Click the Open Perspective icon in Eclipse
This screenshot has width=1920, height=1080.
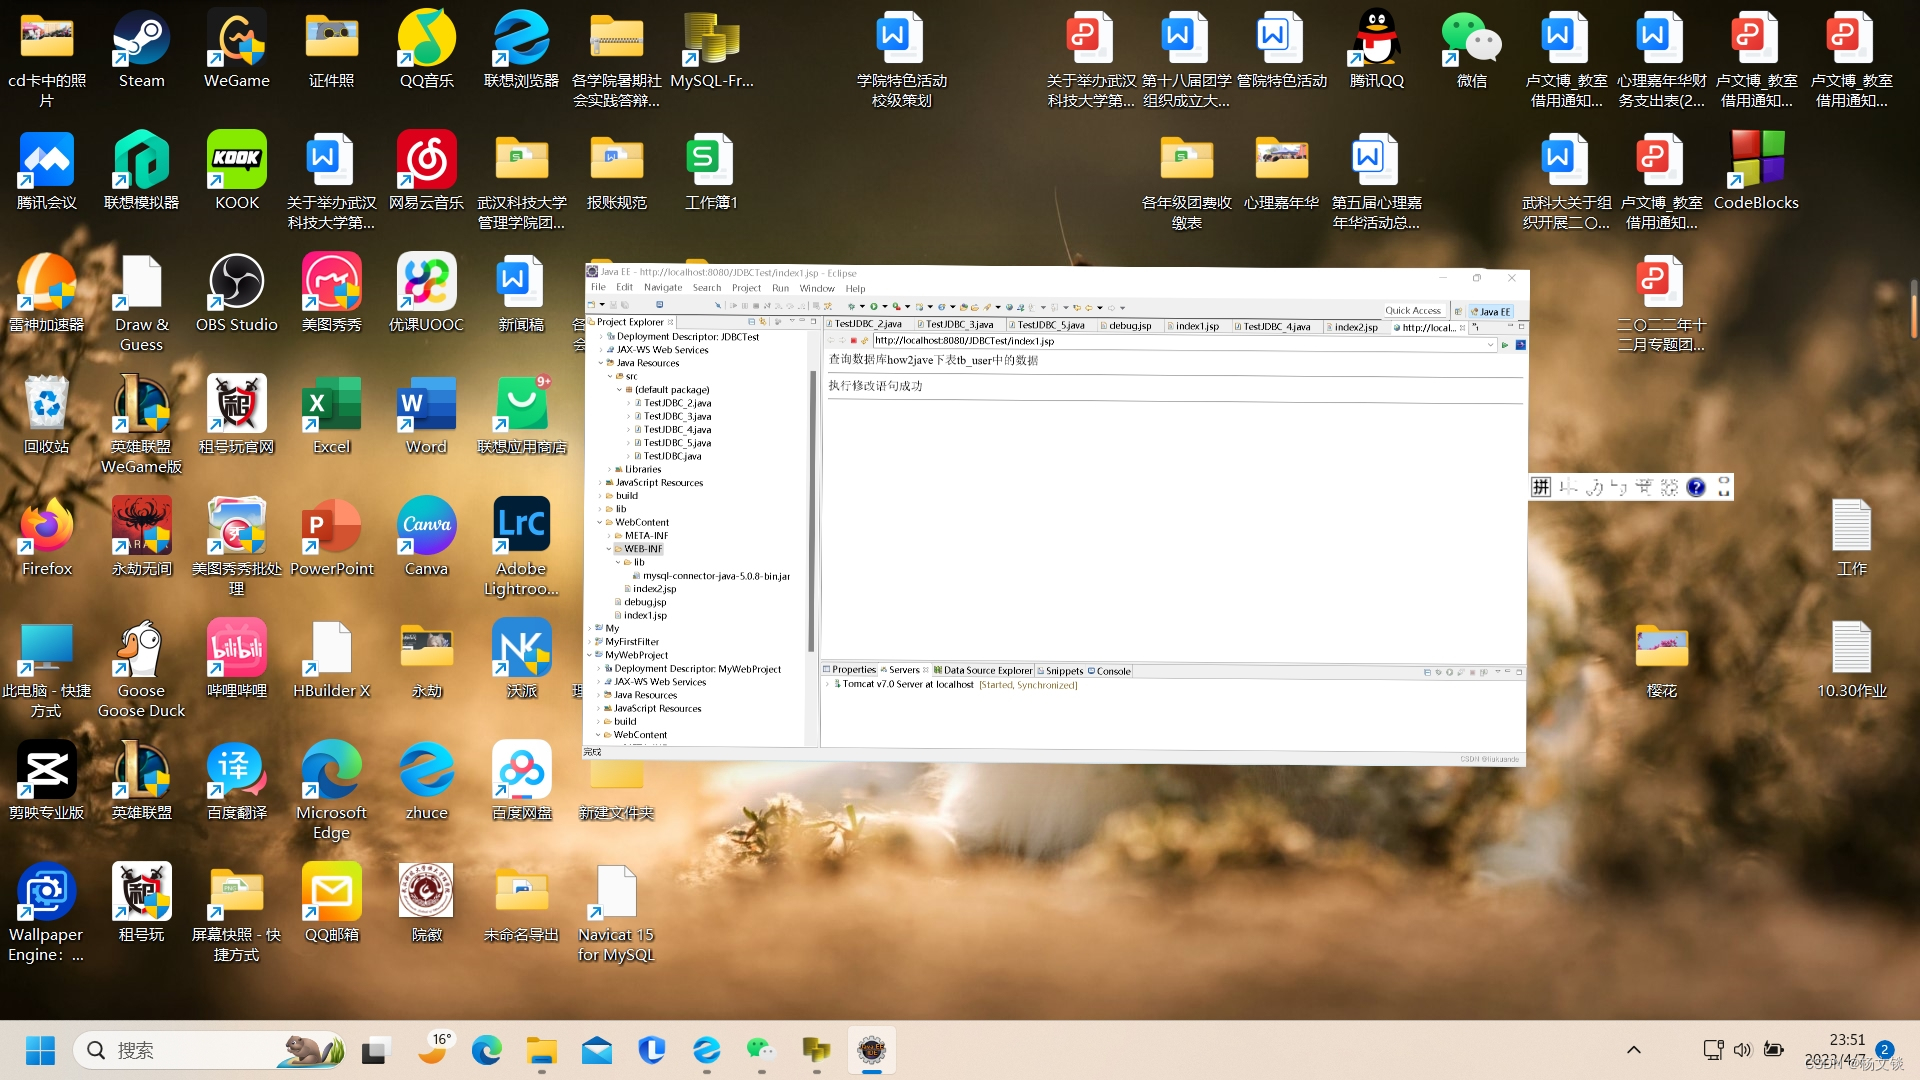pos(1458,311)
